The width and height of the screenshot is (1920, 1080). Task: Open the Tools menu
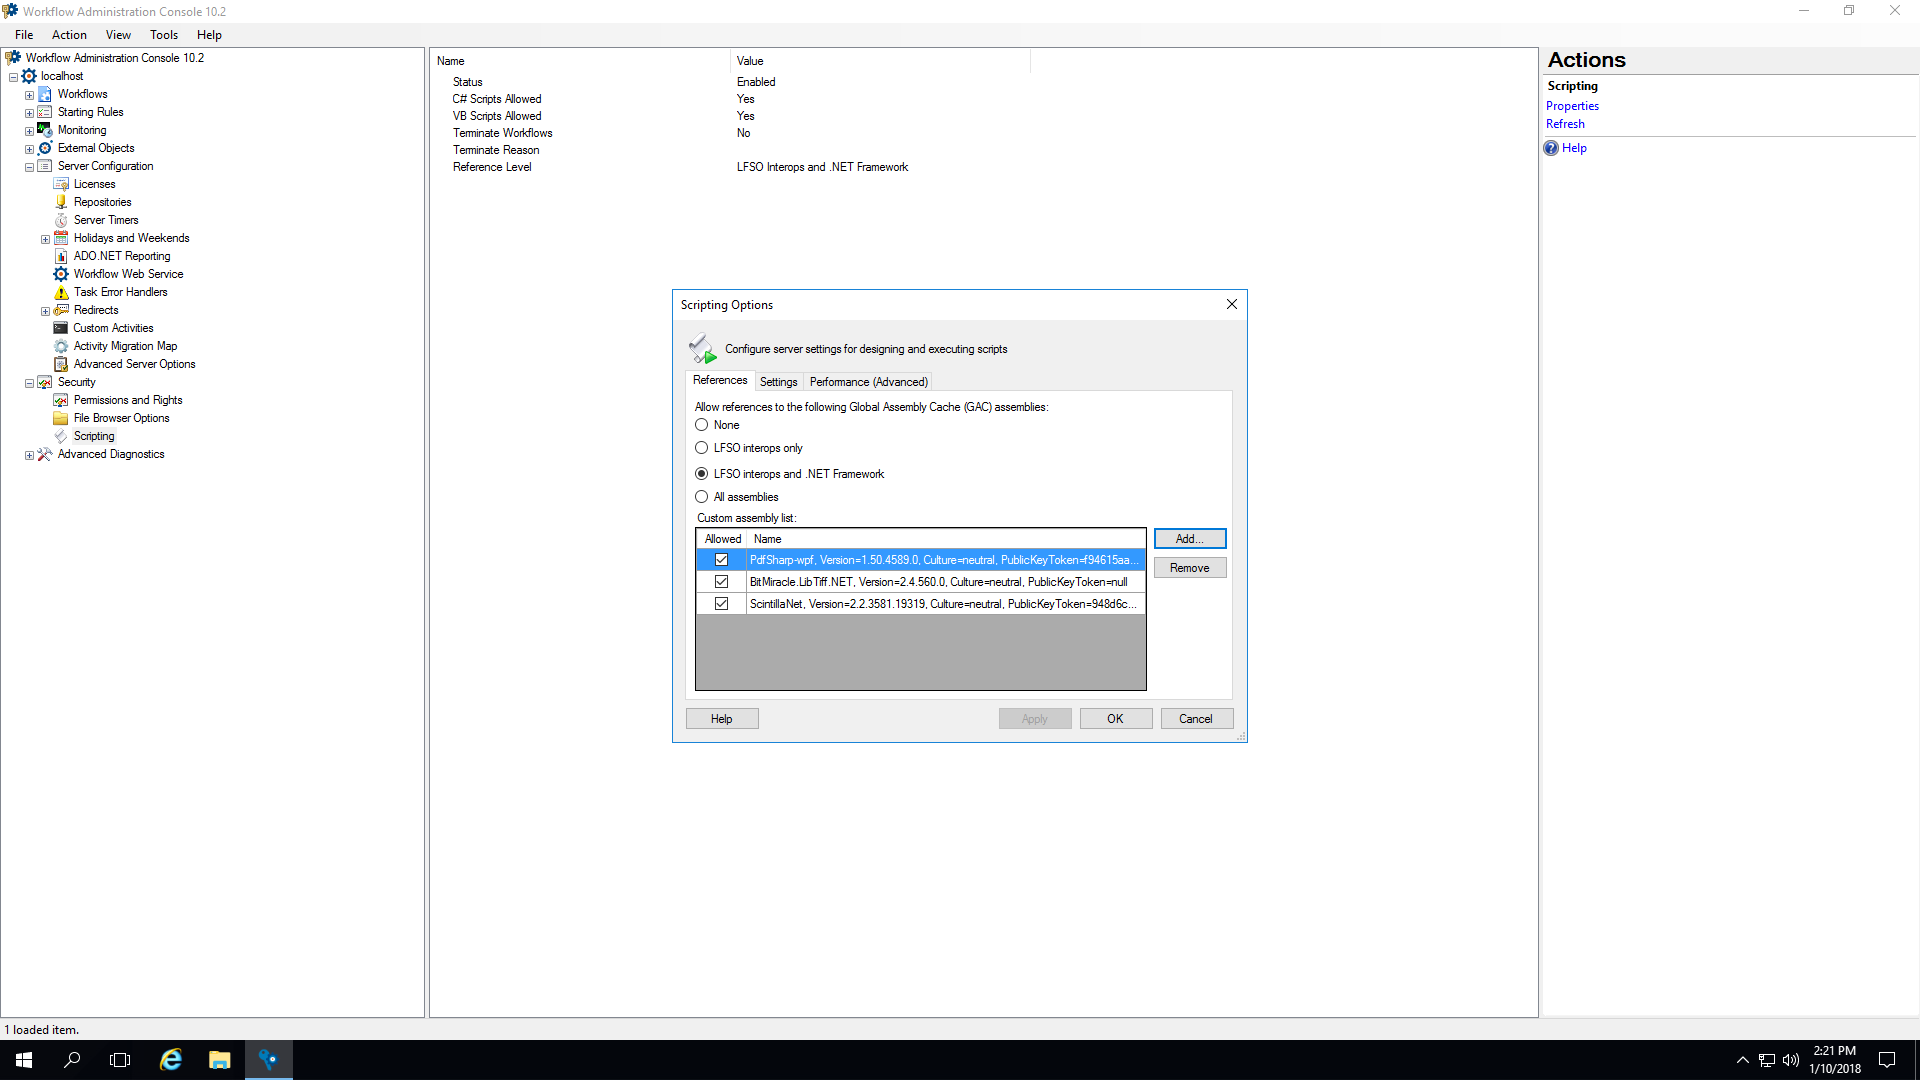[x=164, y=35]
